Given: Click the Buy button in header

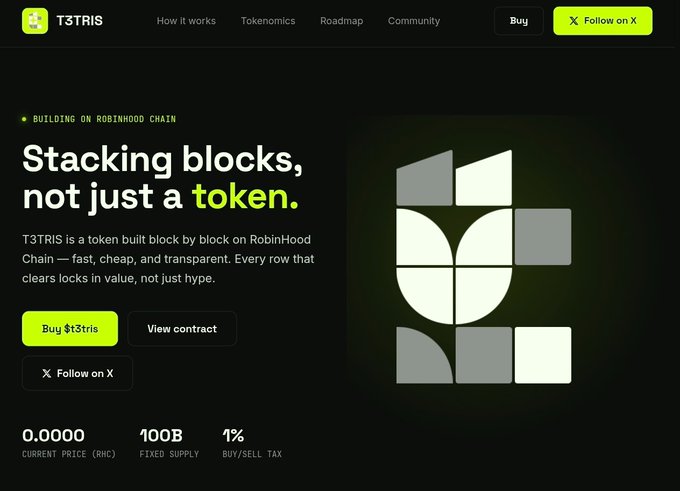Looking at the screenshot, I should [x=519, y=21].
